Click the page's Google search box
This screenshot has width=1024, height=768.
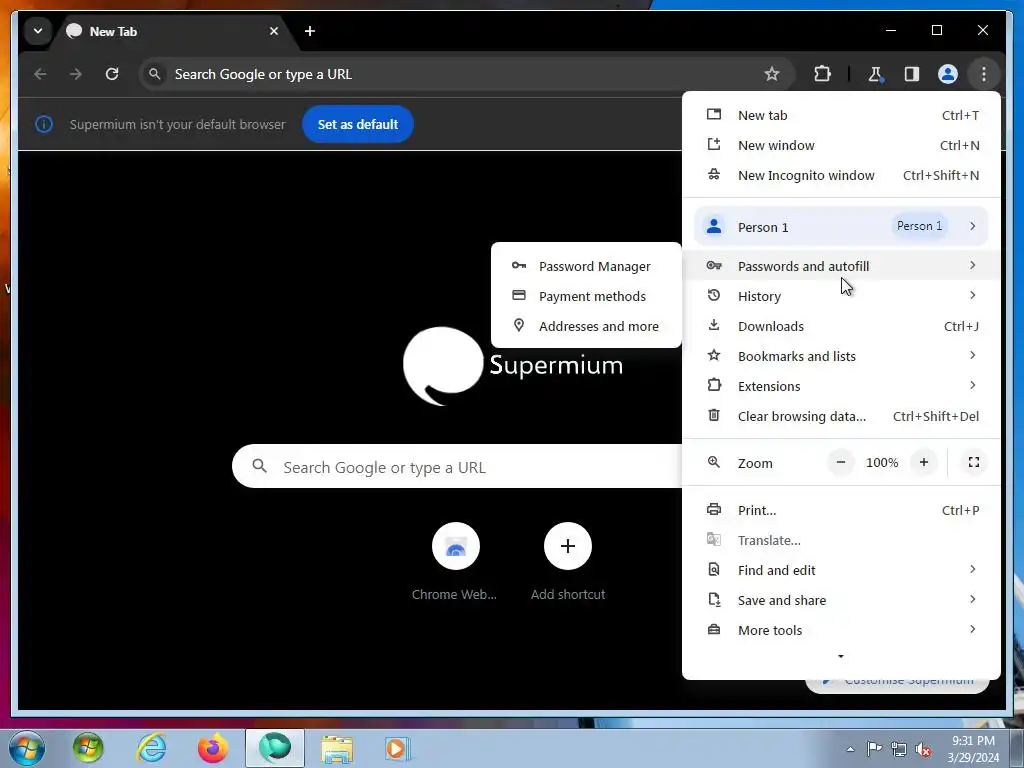click(457, 466)
